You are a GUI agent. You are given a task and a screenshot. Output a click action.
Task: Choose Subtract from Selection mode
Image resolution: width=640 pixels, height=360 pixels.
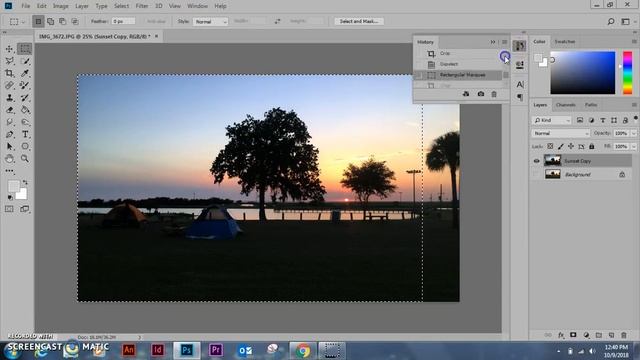62,21
